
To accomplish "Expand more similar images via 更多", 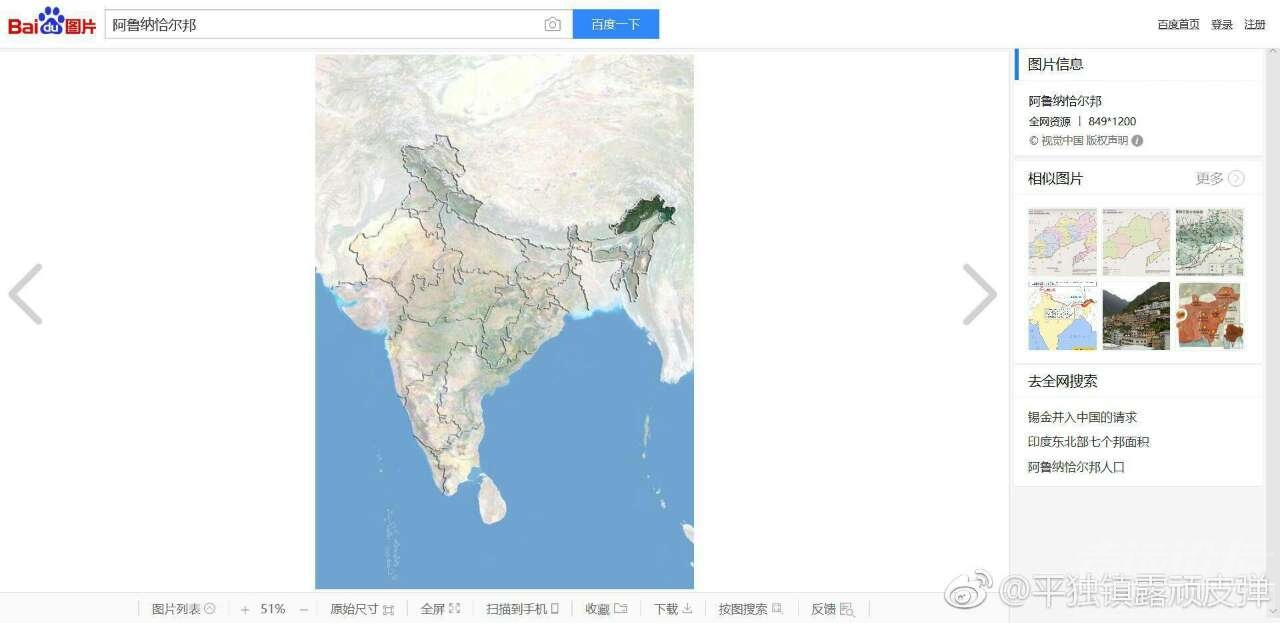I will click(x=1219, y=179).
